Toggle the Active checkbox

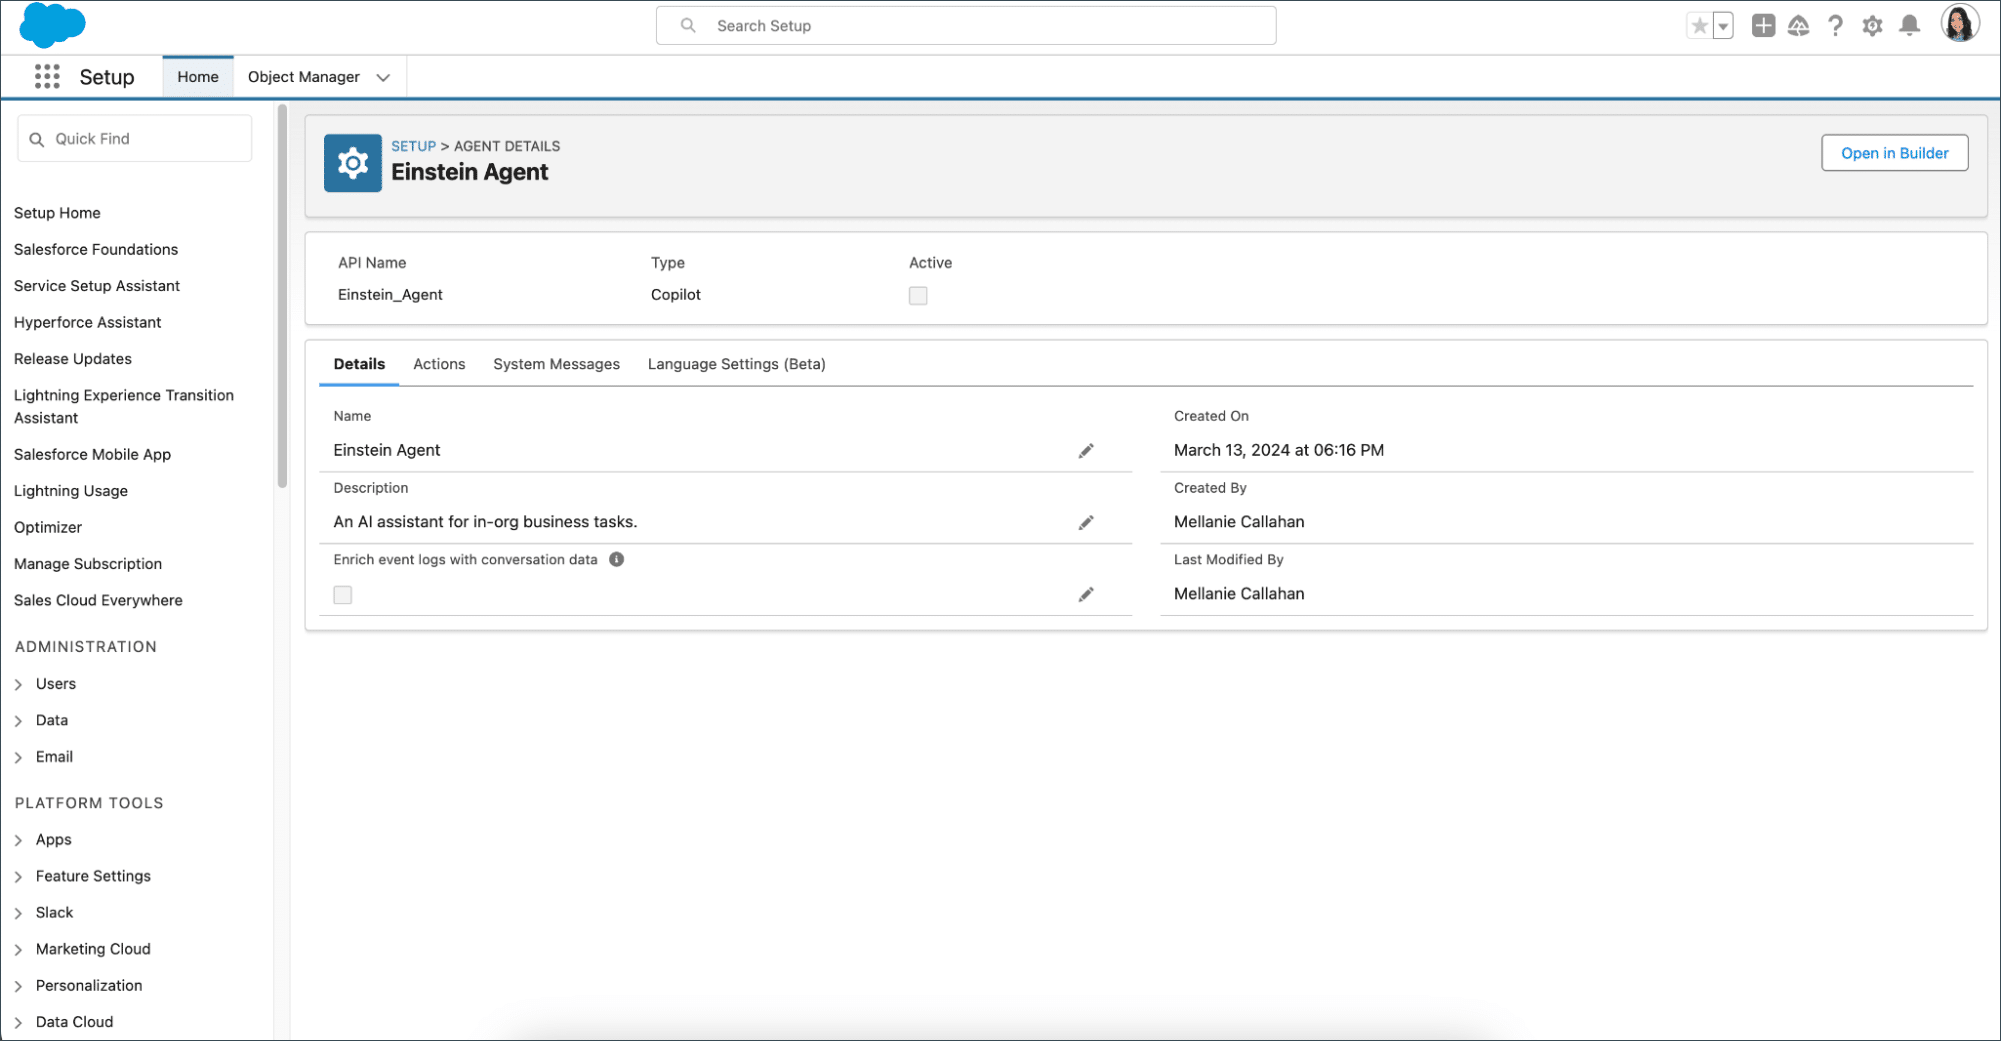coord(918,296)
